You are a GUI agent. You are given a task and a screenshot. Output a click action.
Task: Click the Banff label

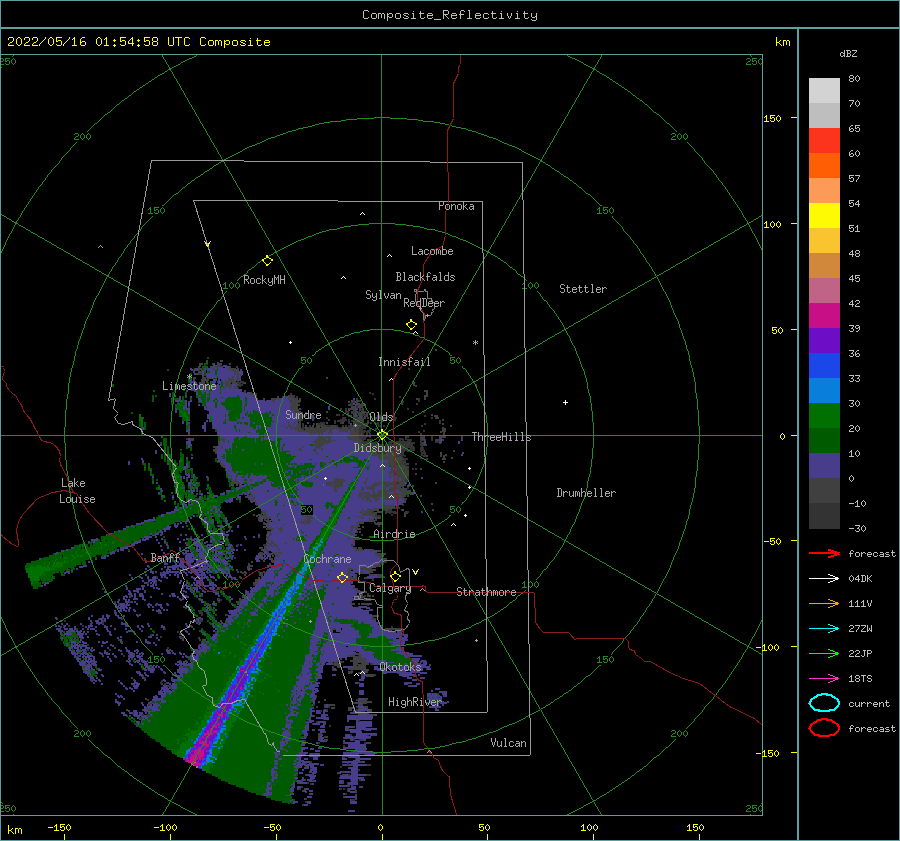[165, 558]
